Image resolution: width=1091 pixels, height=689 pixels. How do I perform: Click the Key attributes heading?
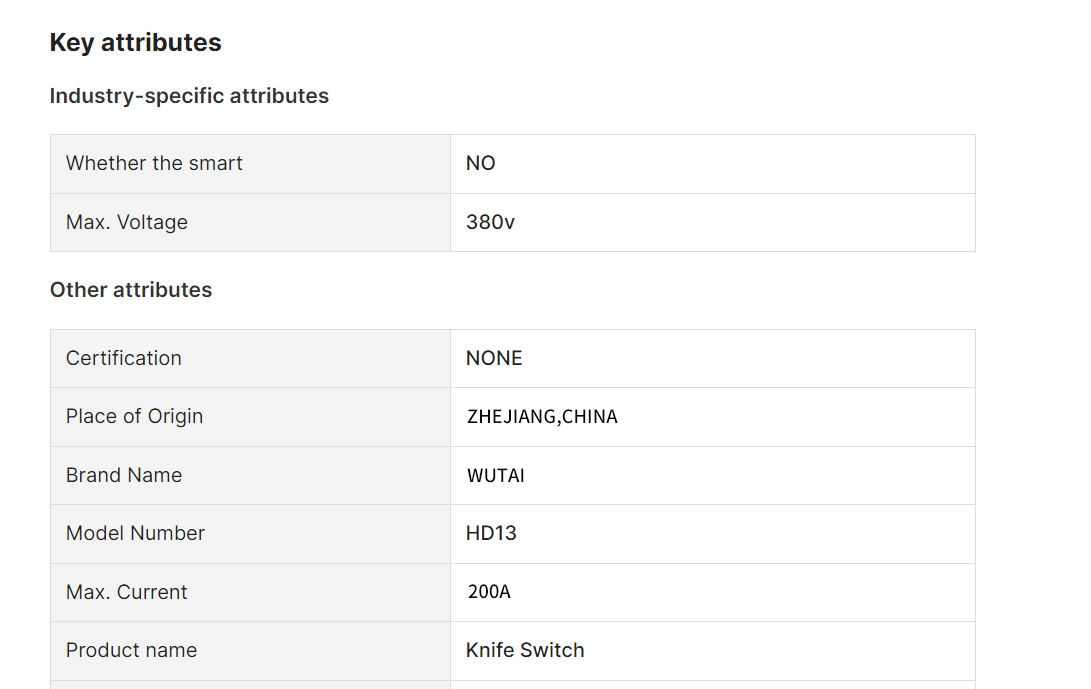click(136, 42)
